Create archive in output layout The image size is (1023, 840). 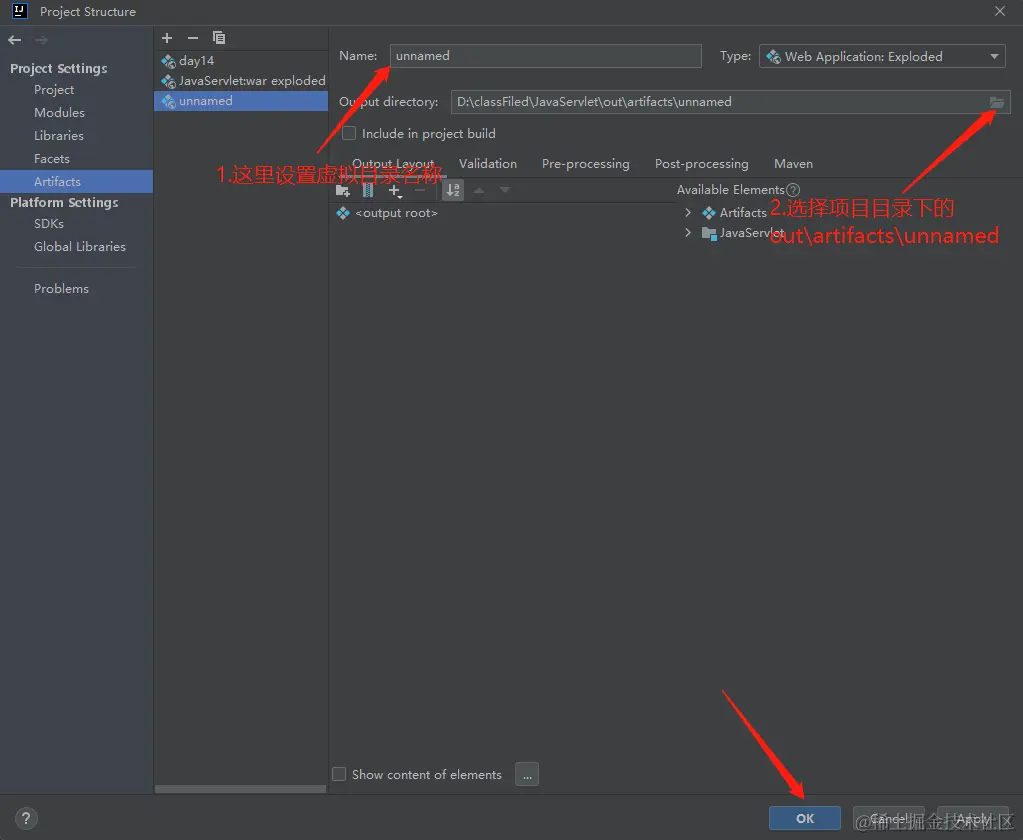(368, 190)
